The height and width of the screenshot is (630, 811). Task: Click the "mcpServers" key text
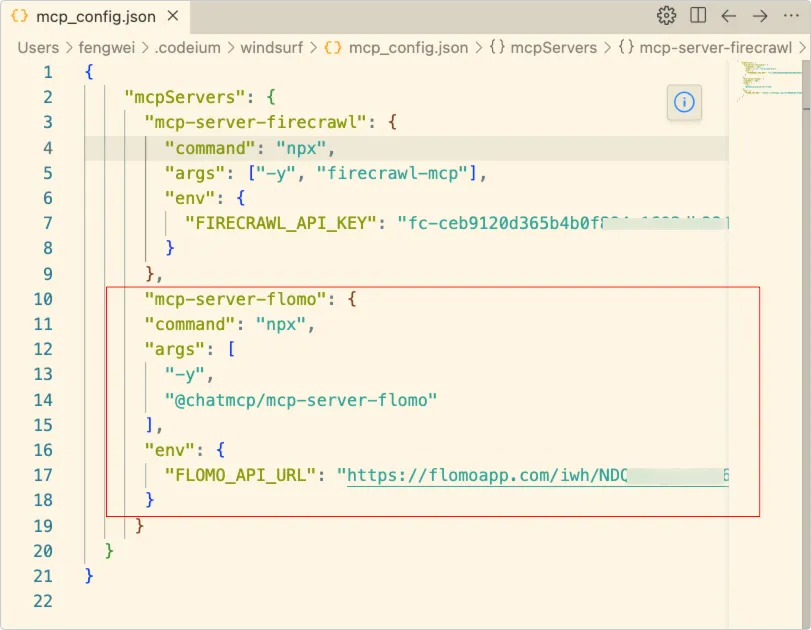pos(185,97)
